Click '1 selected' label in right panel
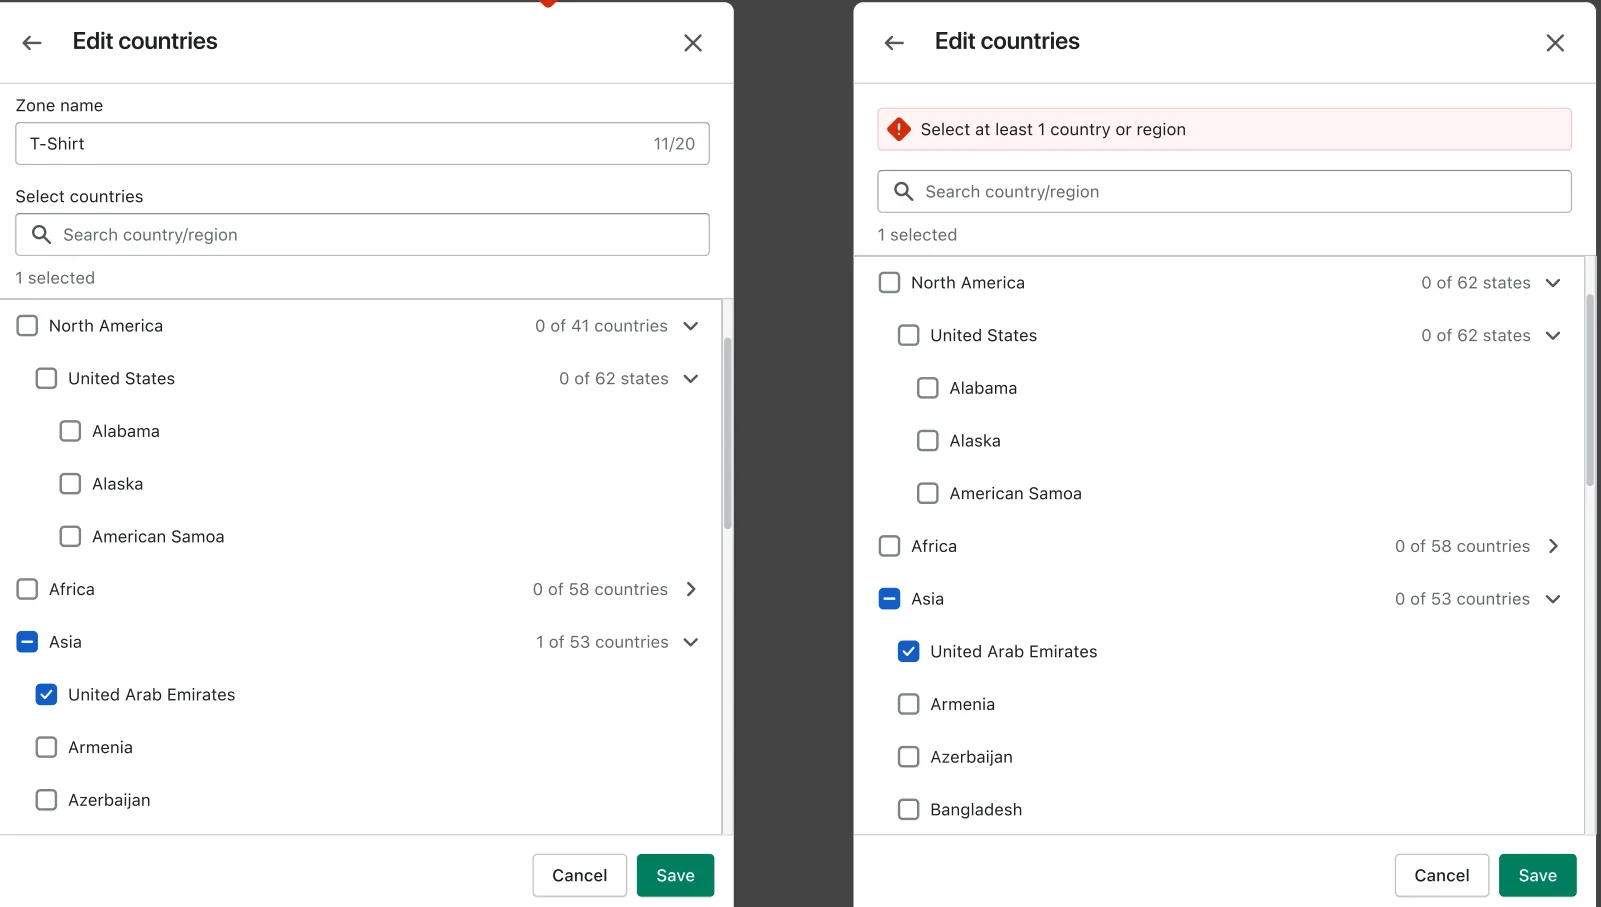The width and height of the screenshot is (1601, 907). [x=917, y=235]
